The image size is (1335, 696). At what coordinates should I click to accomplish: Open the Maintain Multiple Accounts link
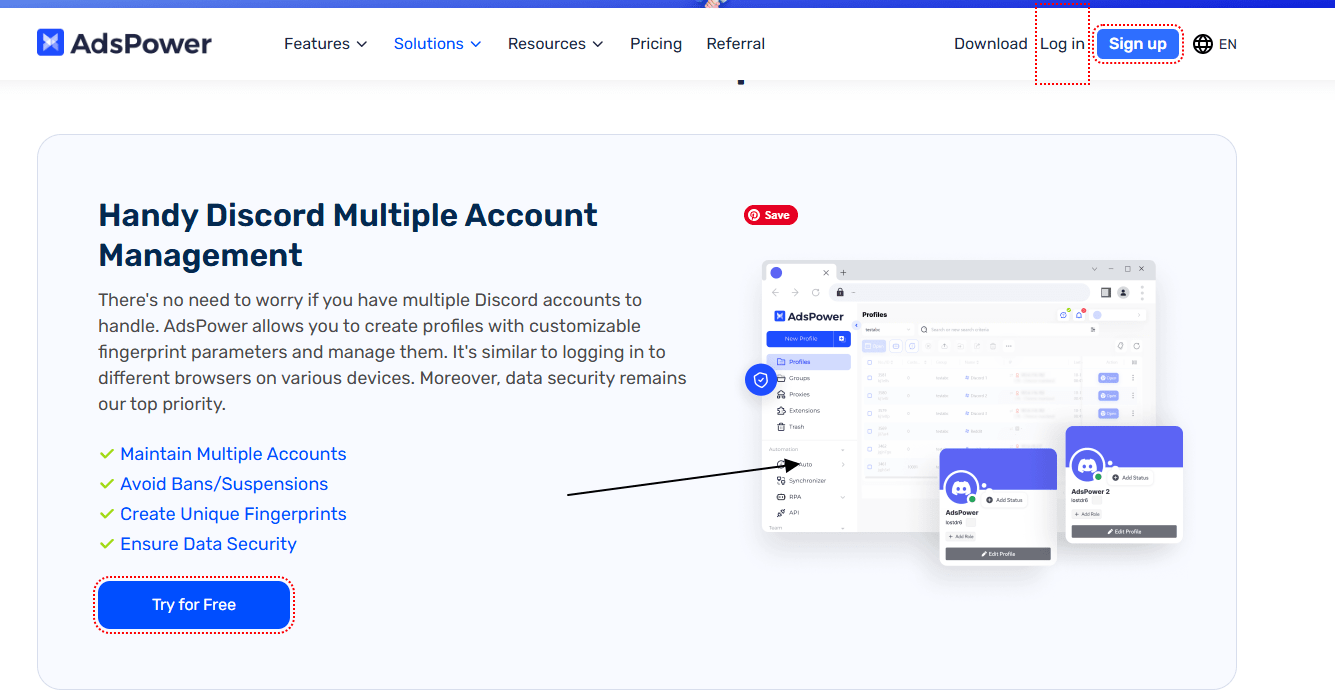[233, 454]
